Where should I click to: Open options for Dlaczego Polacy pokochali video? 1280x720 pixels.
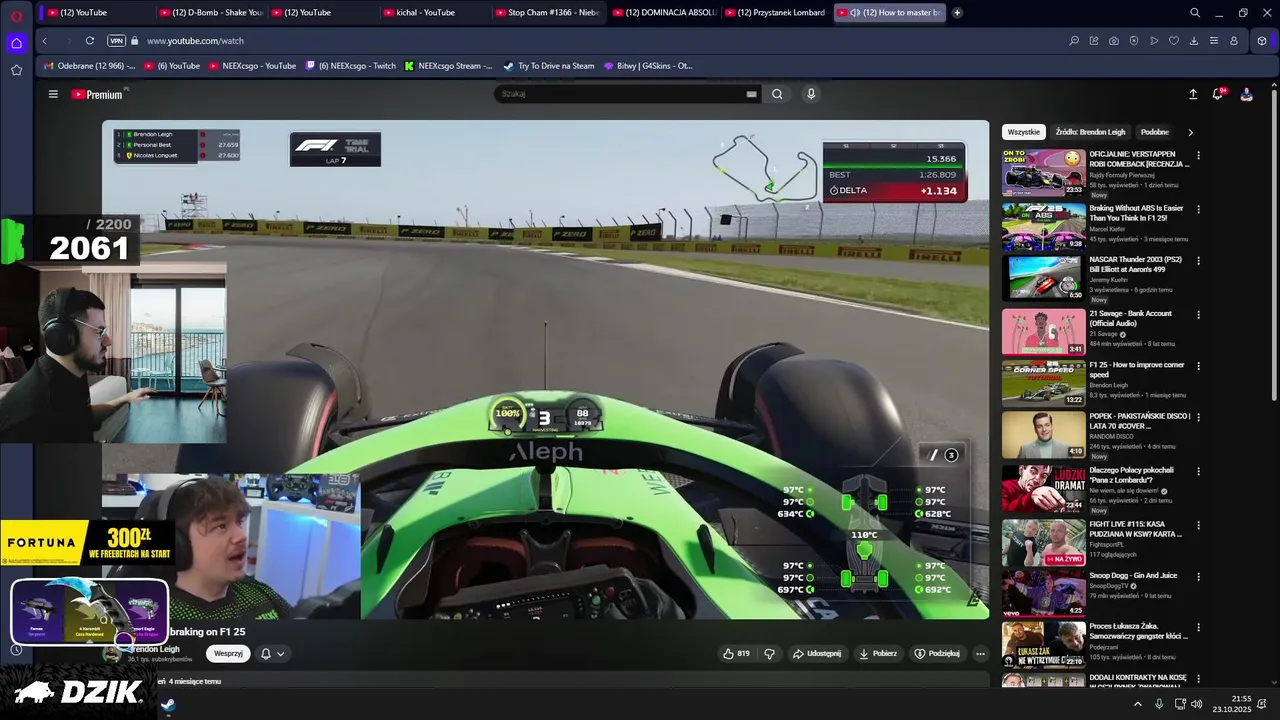[1198, 471]
